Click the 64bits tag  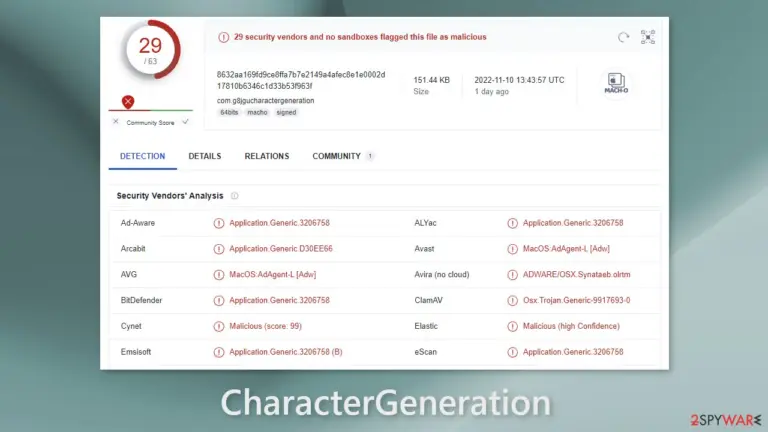pyautogui.click(x=229, y=112)
